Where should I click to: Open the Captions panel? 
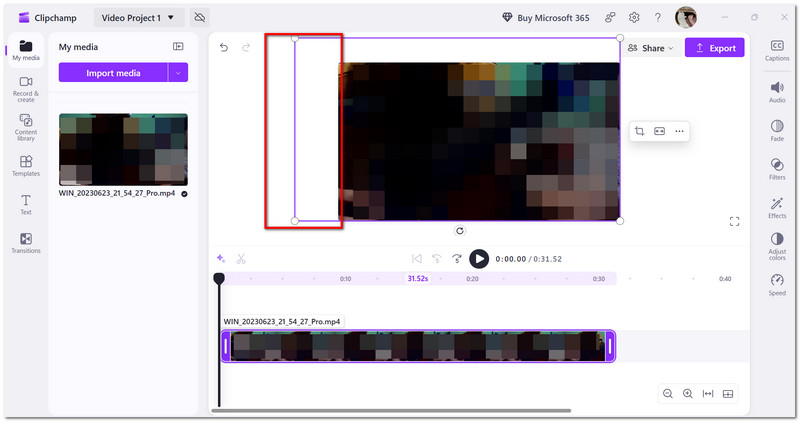[x=777, y=51]
